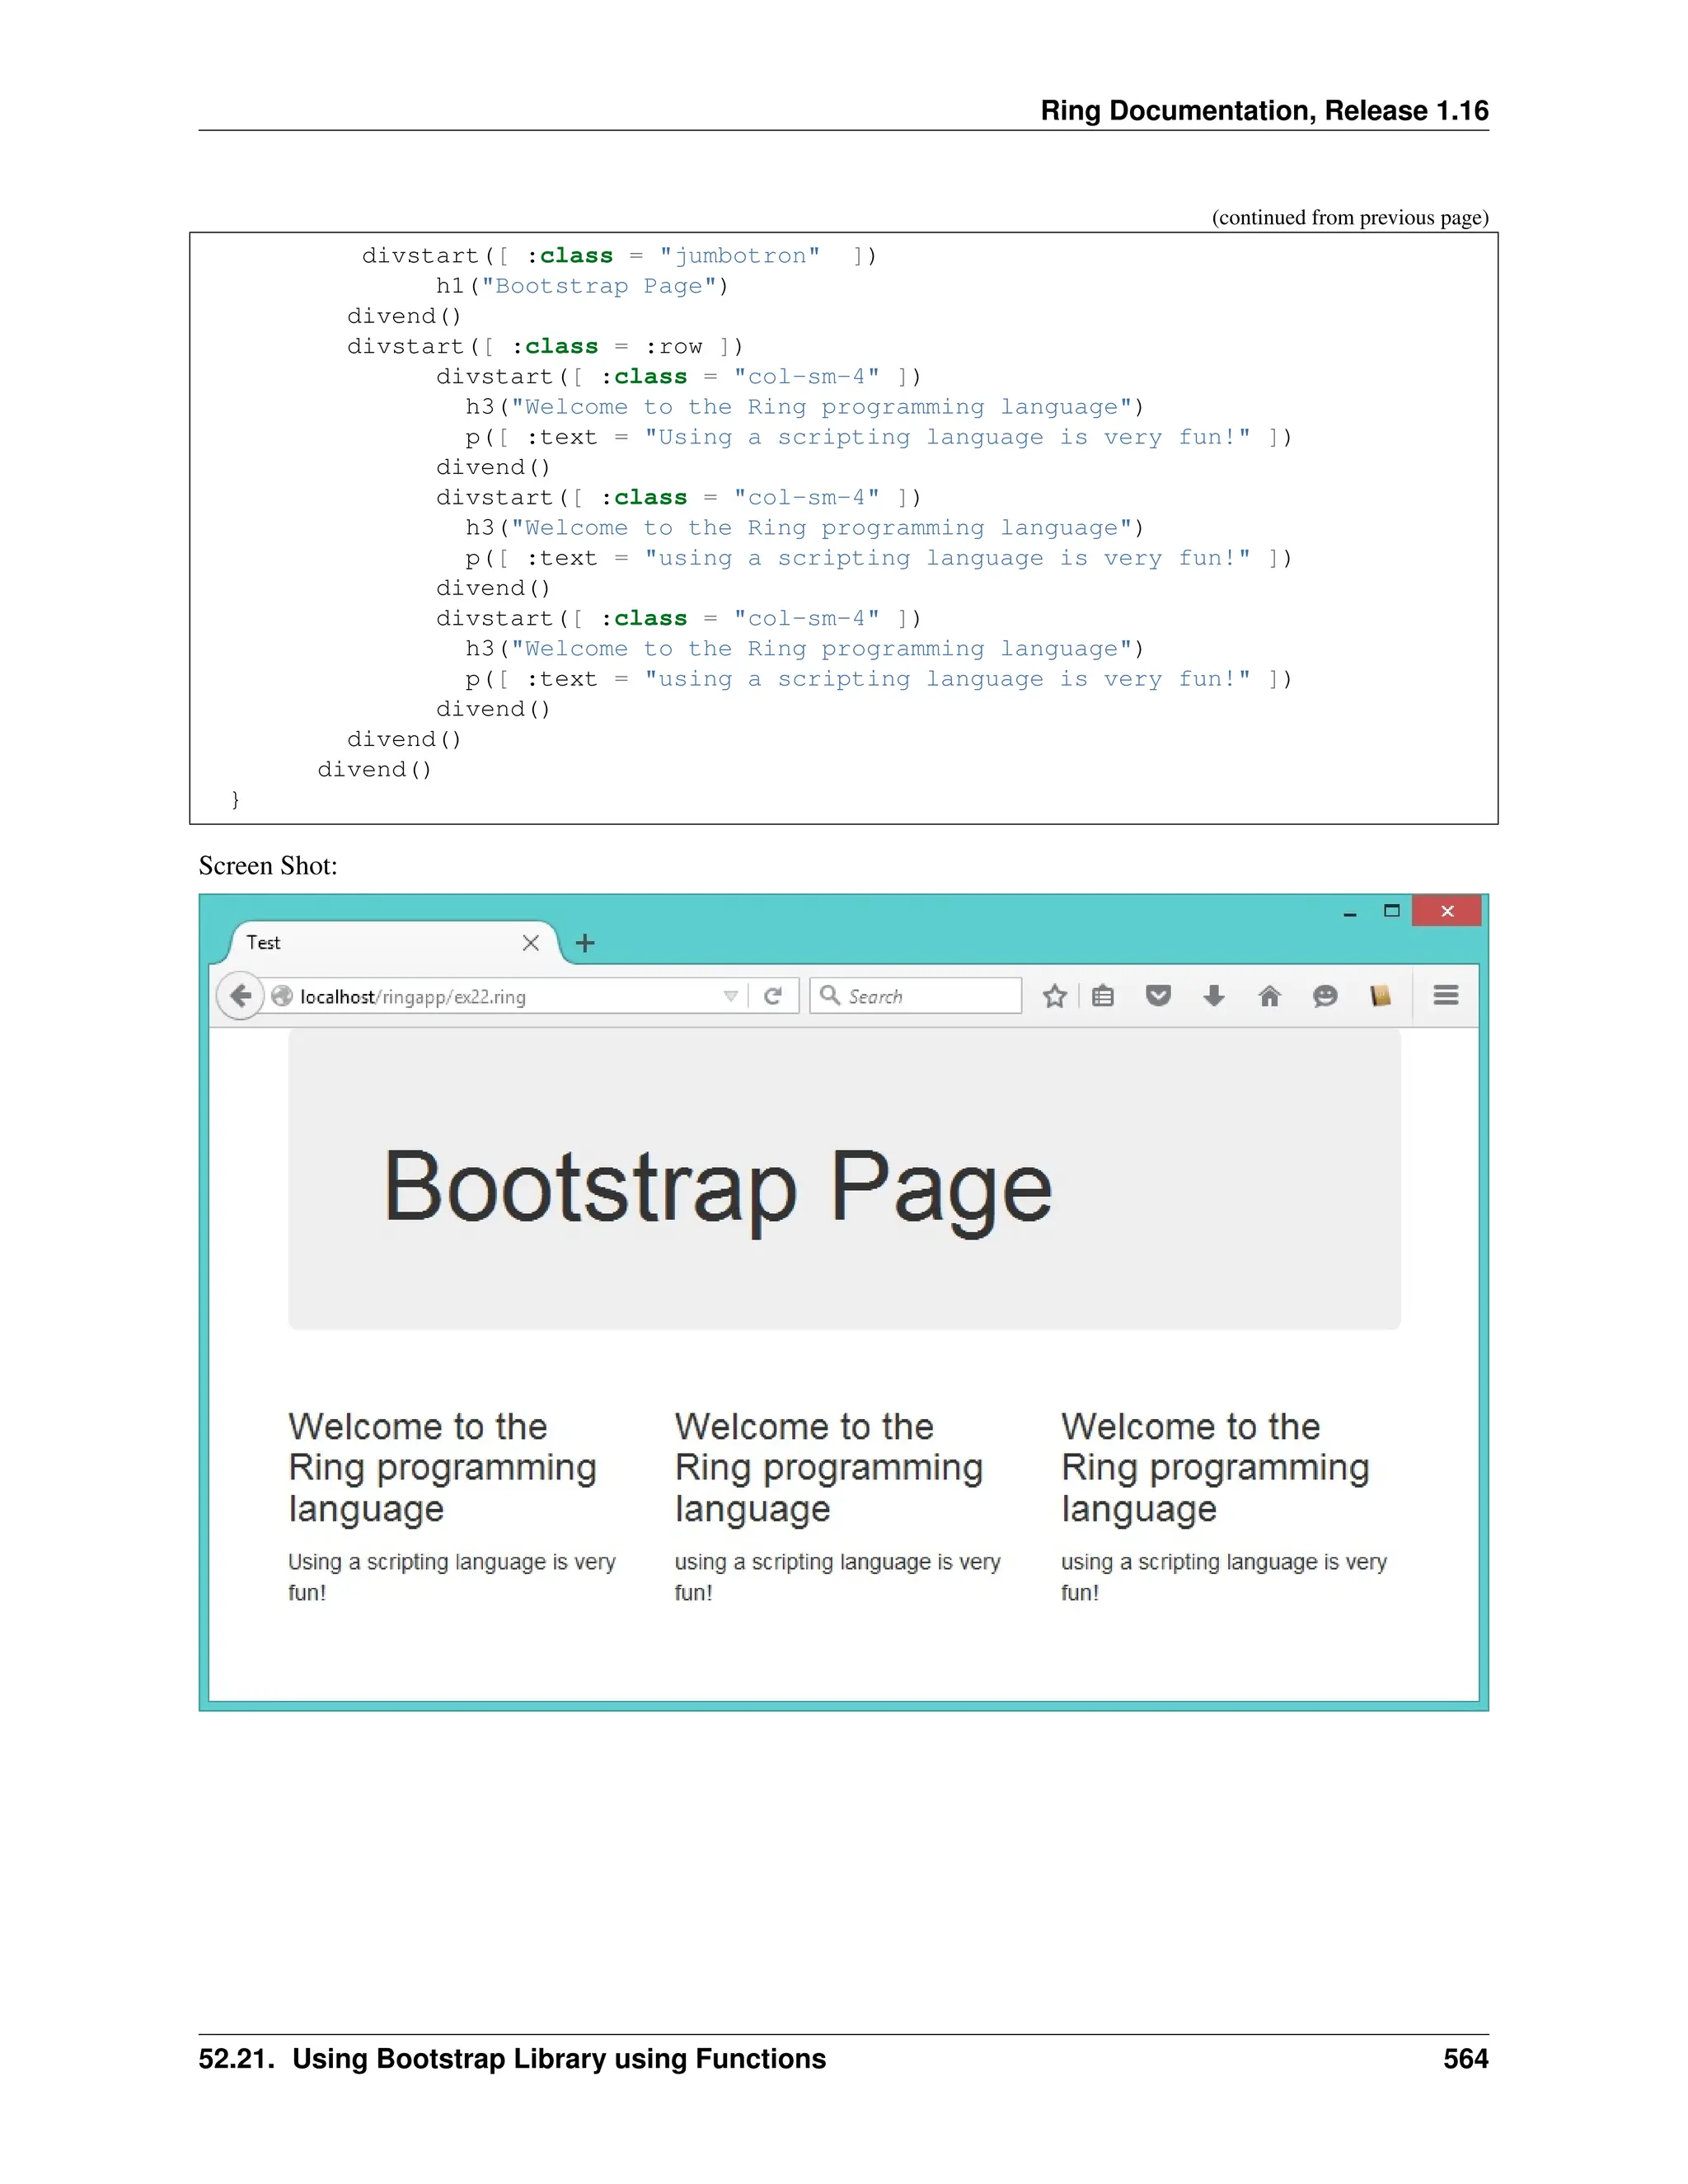Open downloads arrow icon
The height and width of the screenshot is (2184, 1688).
pyautogui.click(x=1214, y=996)
